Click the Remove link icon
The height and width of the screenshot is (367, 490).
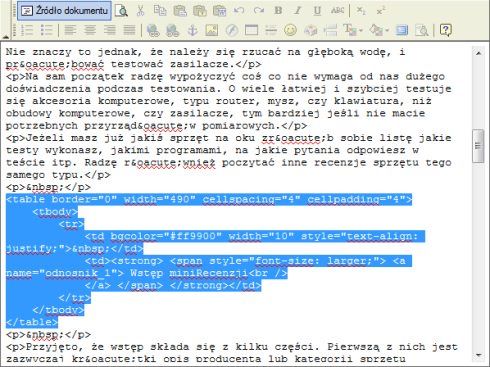tap(173, 30)
